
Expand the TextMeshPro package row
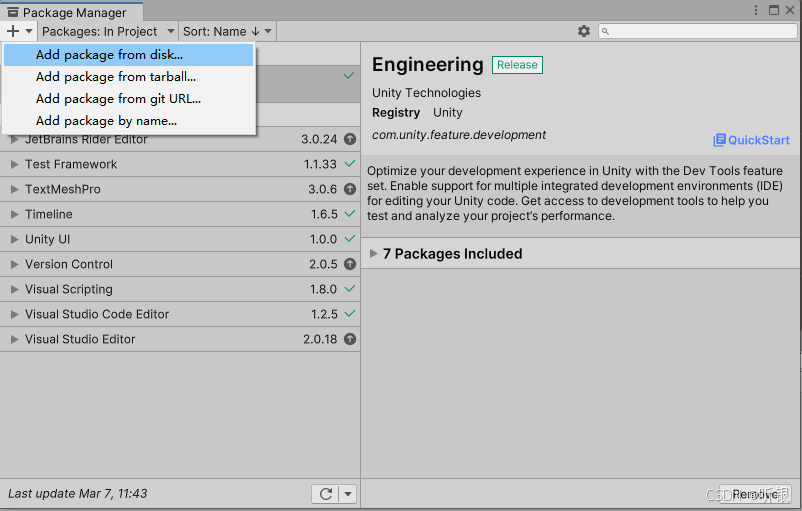(14, 189)
